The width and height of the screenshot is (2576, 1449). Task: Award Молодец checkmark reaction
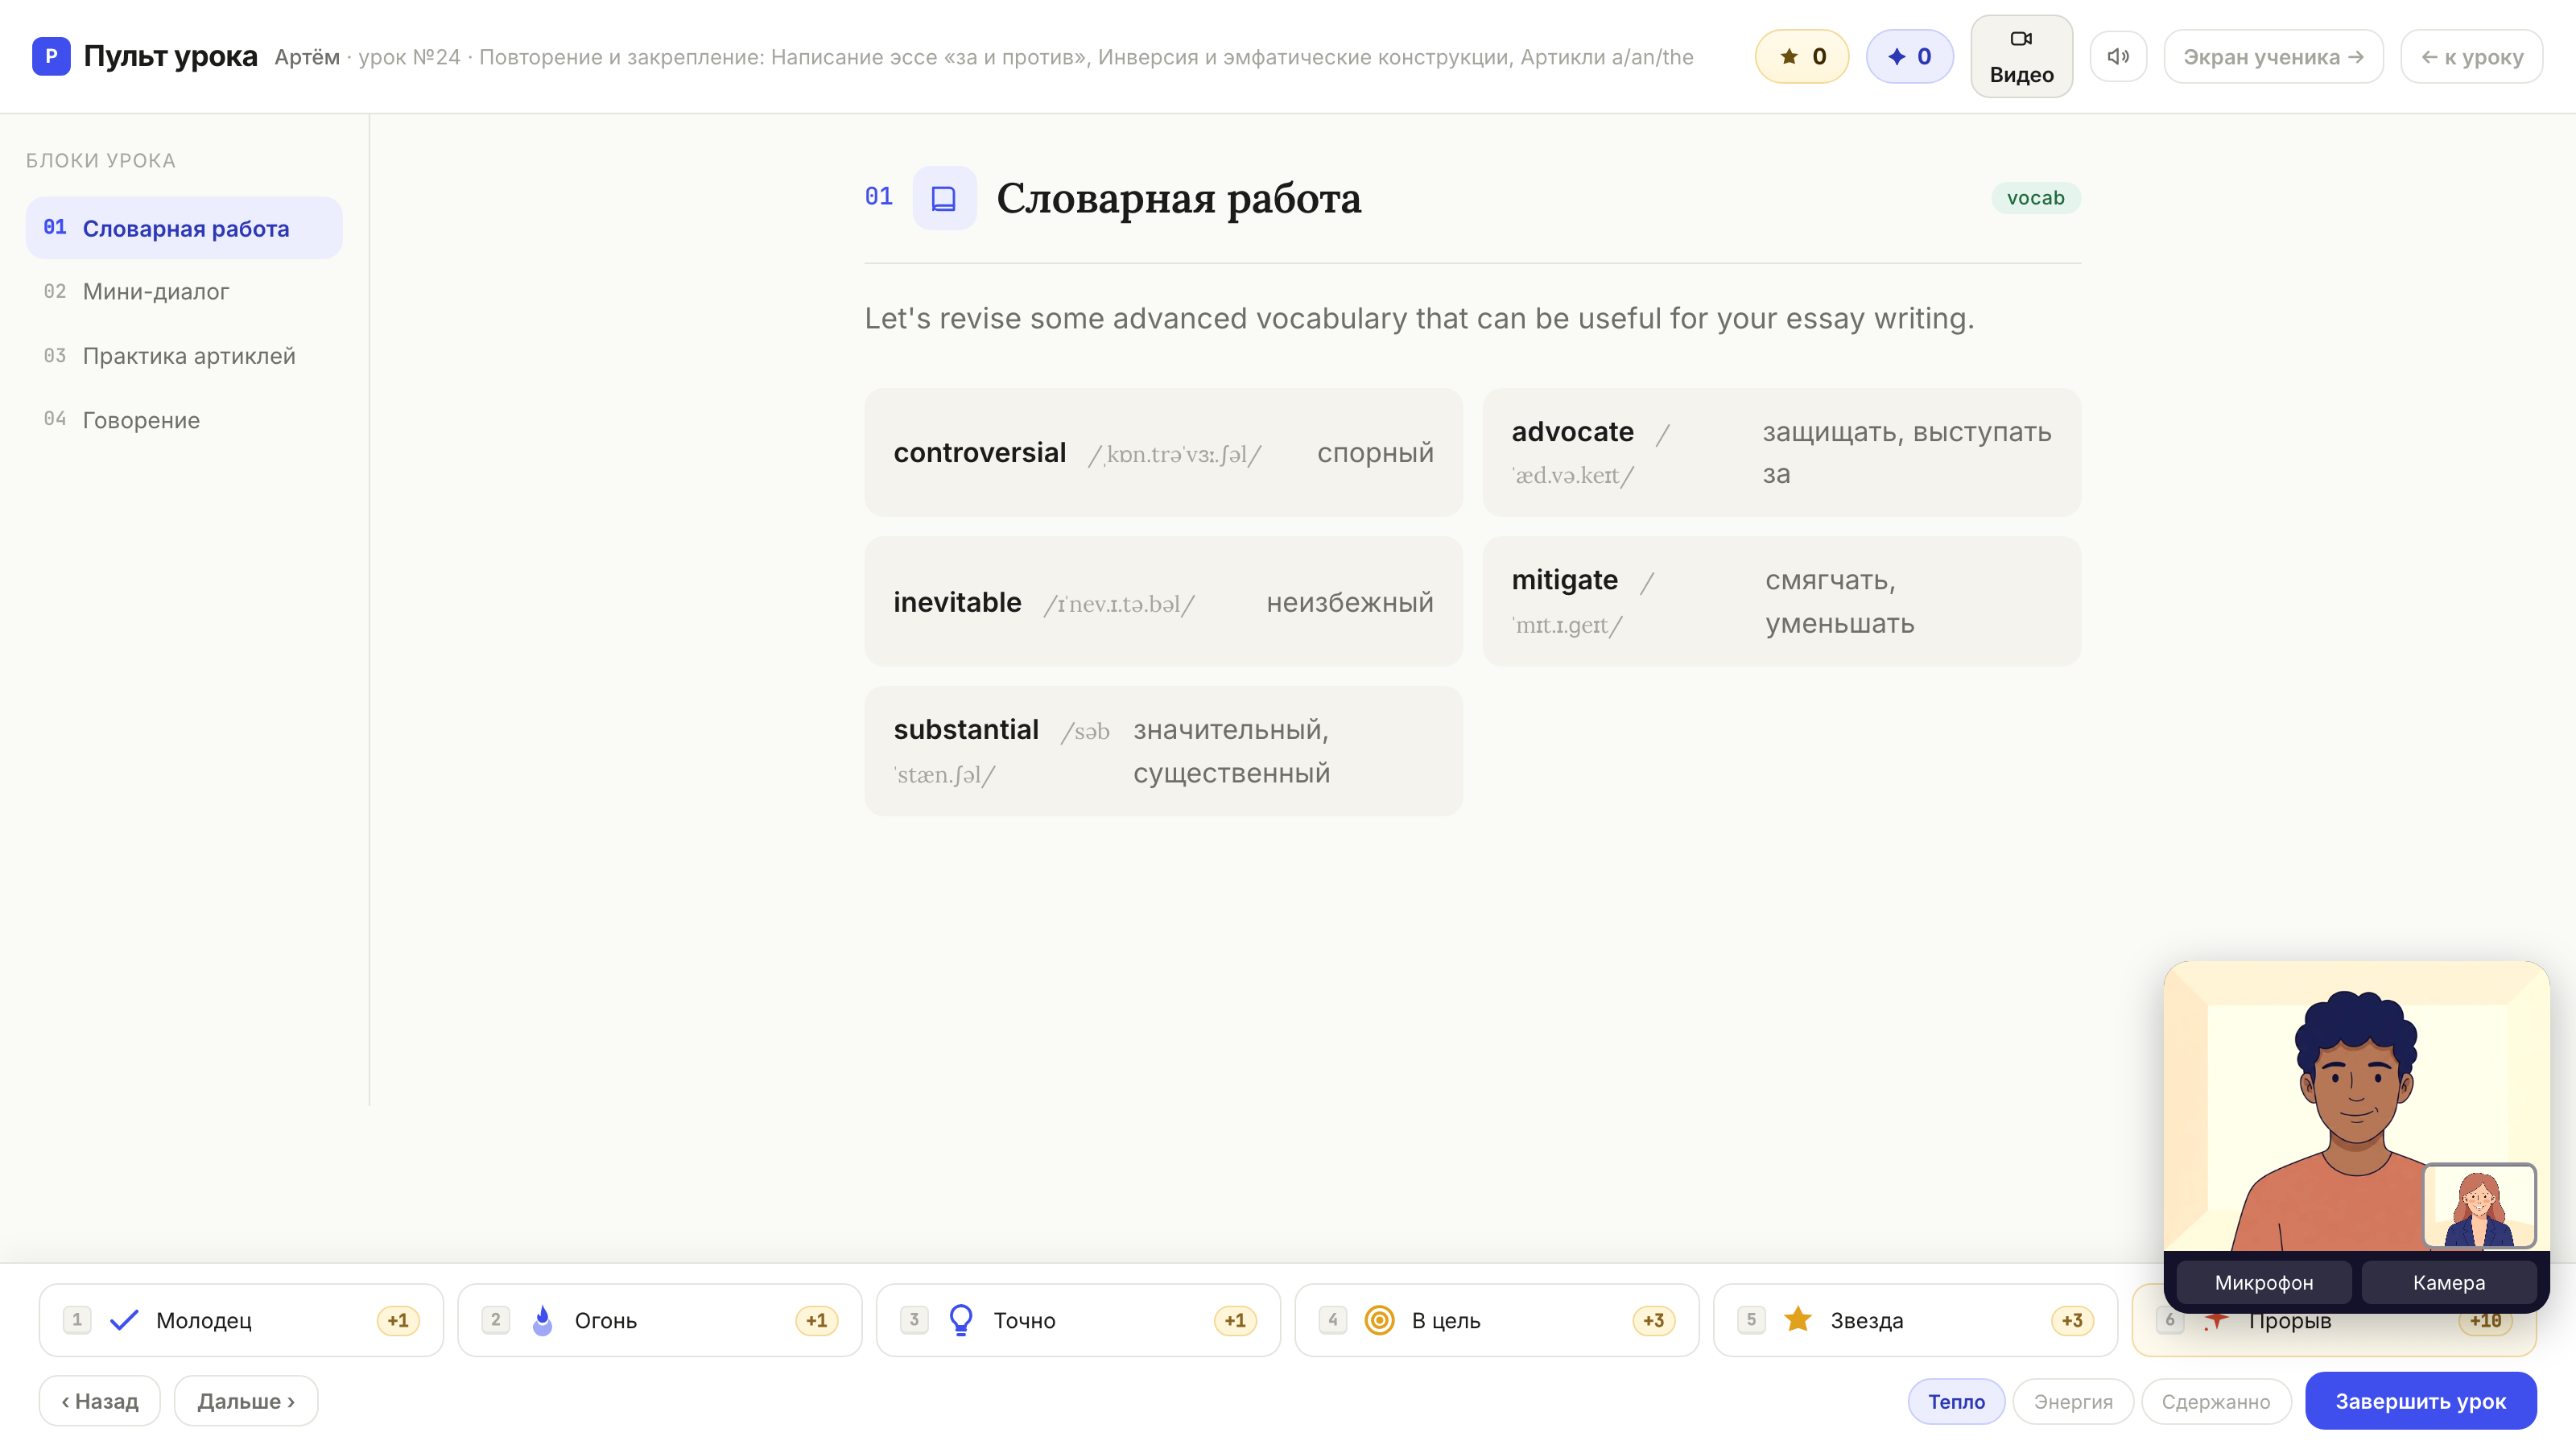(241, 1320)
